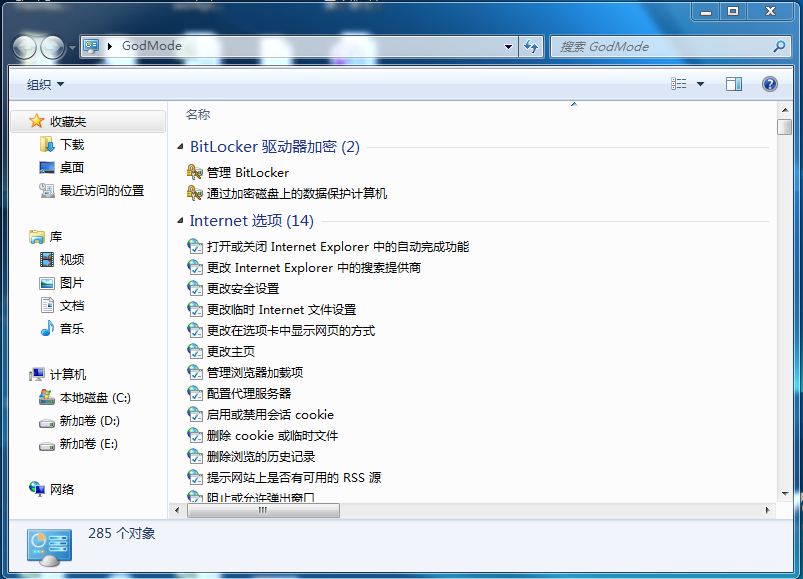Click icon beside 通过加密磁盘上的数据保护计算机
Screen dimensions: 803x579
[x=195, y=193]
